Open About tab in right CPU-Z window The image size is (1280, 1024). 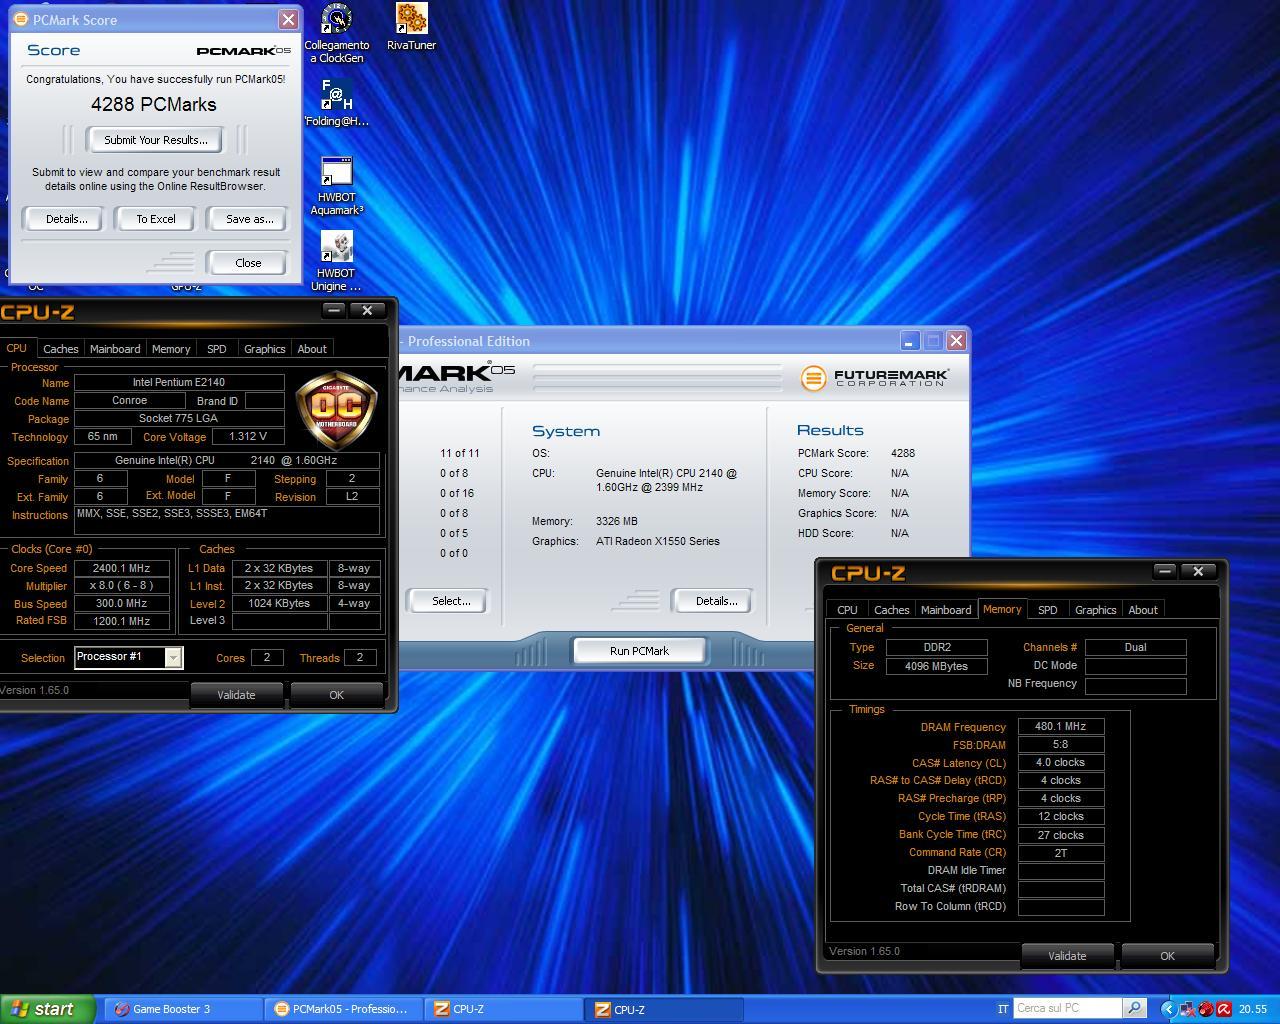pos(1143,610)
